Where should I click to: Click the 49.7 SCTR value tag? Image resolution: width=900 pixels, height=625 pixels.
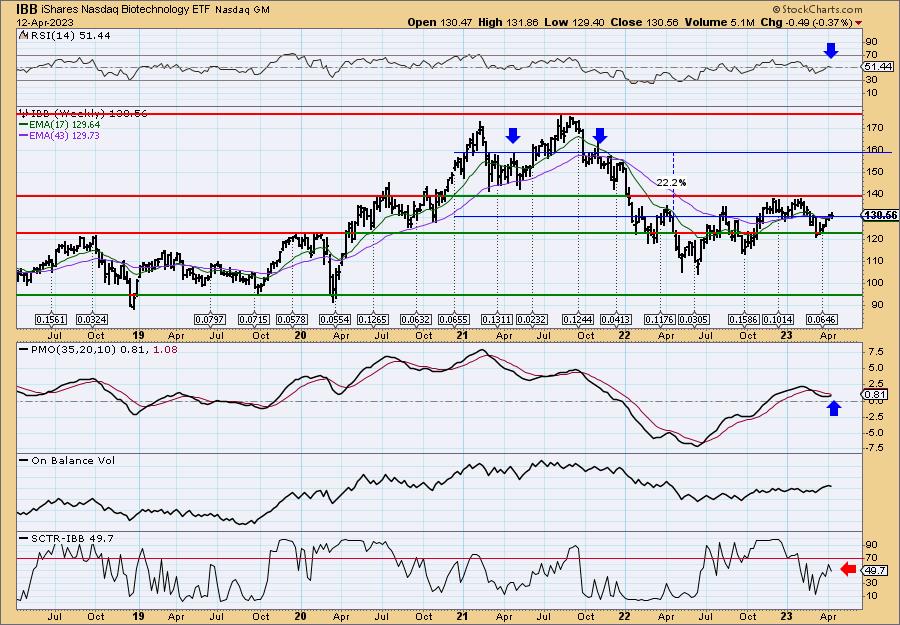[875, 570]
